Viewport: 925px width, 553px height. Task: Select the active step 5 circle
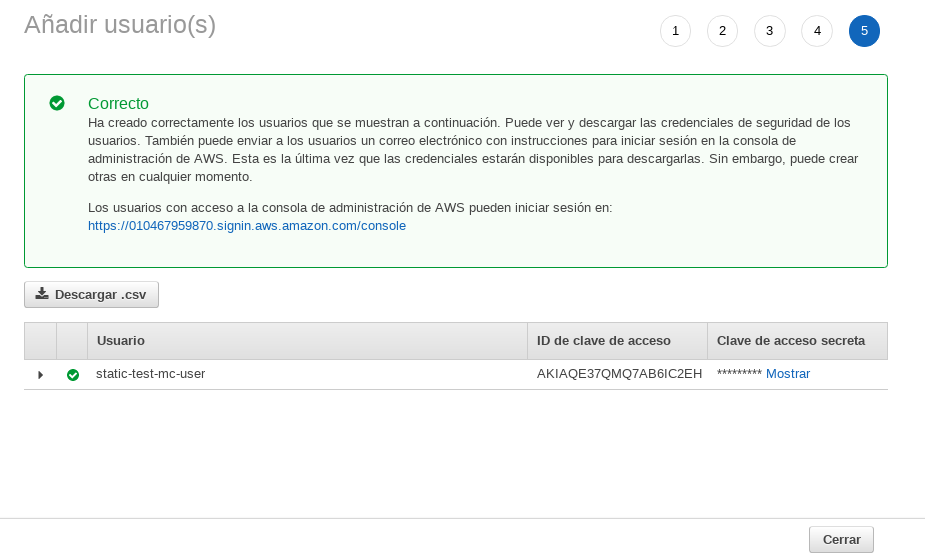[x=864, y=31]
